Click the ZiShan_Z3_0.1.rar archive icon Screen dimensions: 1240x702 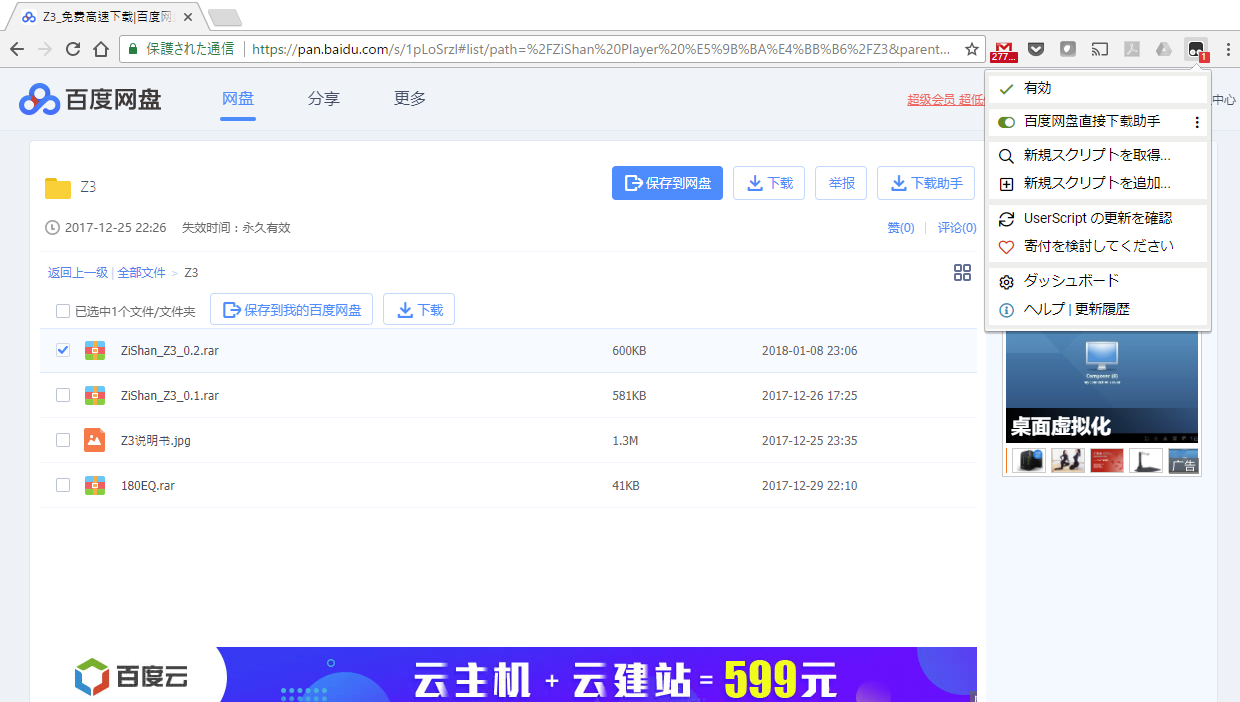[95, 395]
